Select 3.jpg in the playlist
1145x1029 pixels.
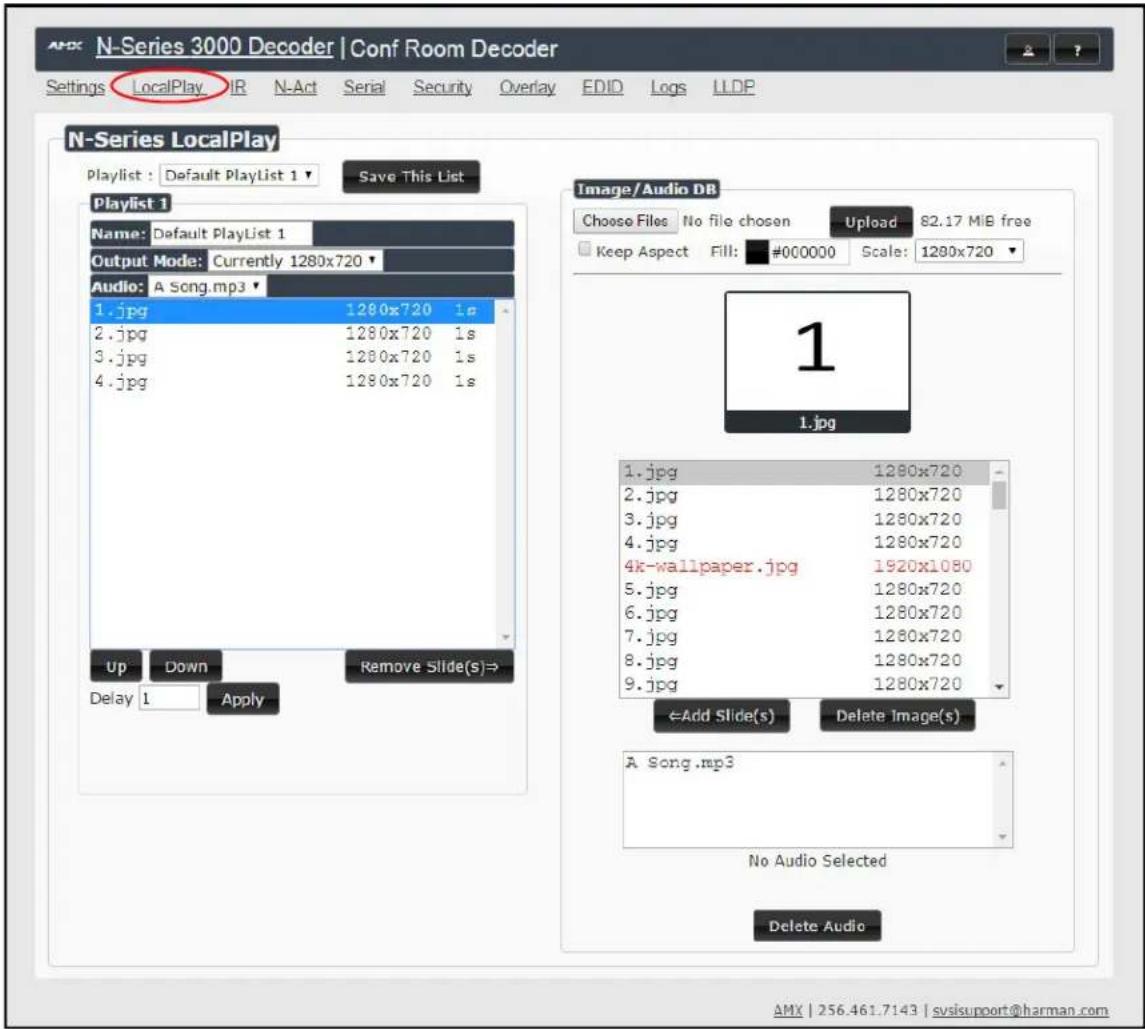coord(292,357)
